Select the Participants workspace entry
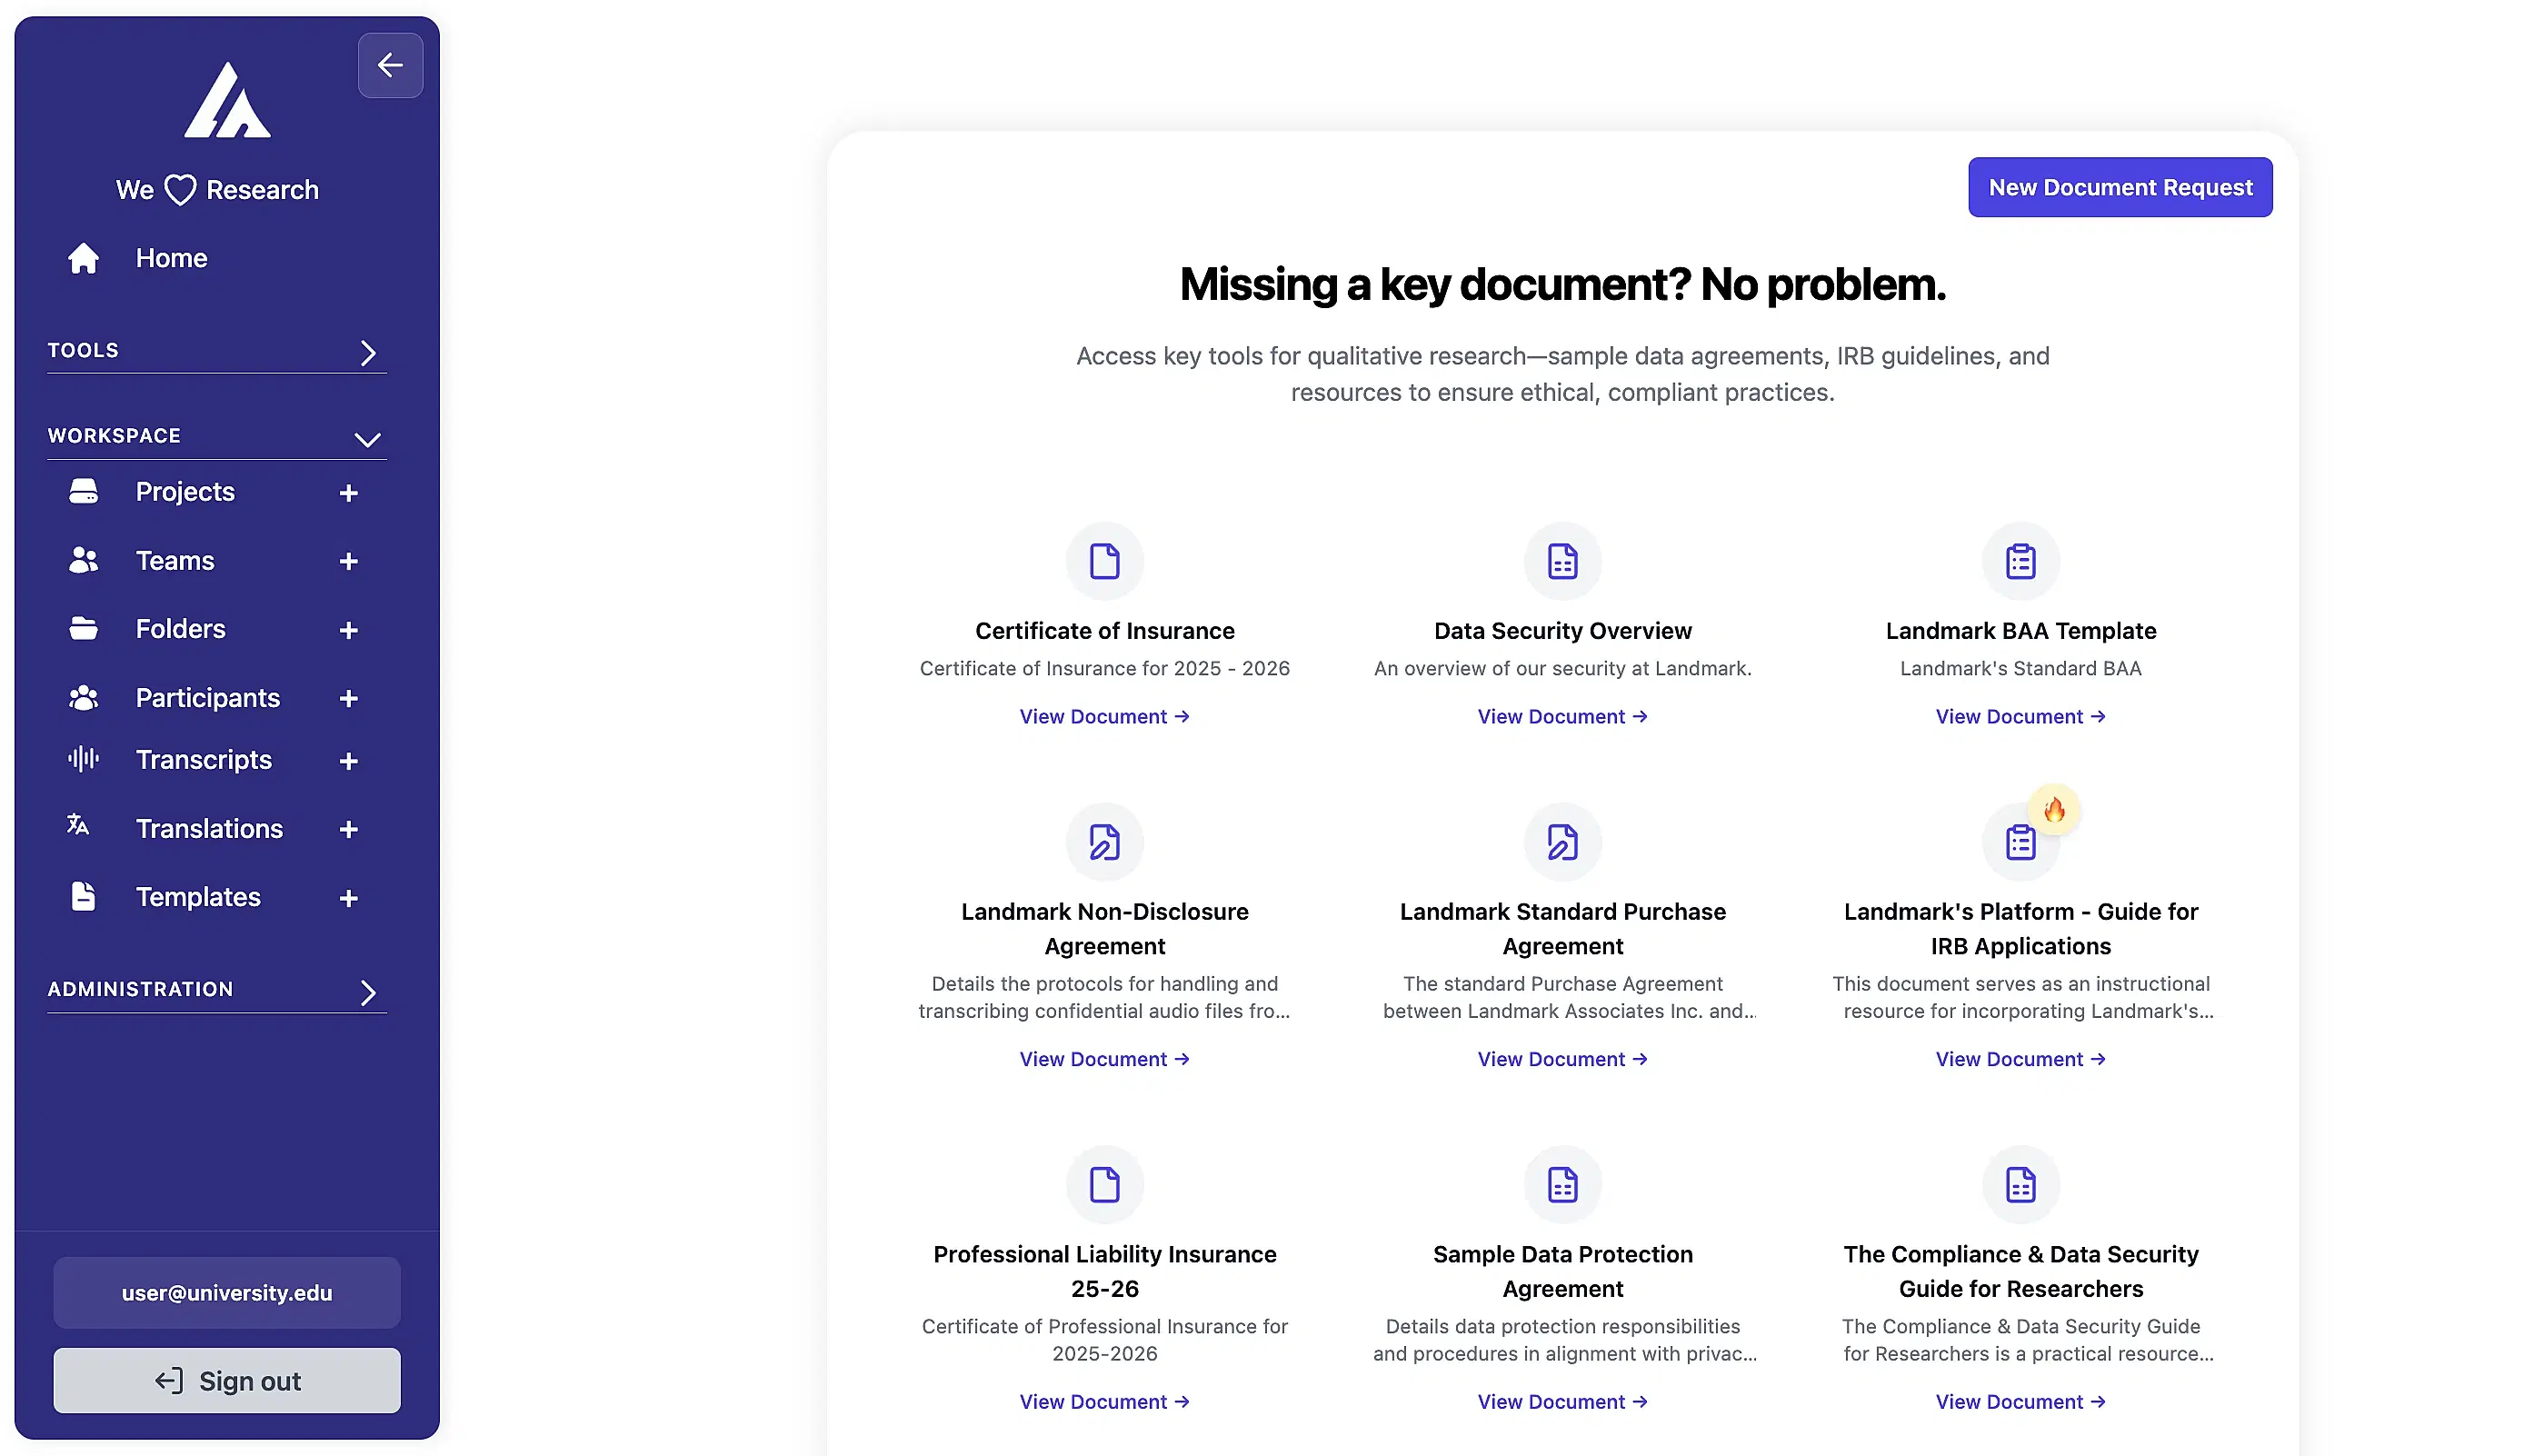 [207, 698]
